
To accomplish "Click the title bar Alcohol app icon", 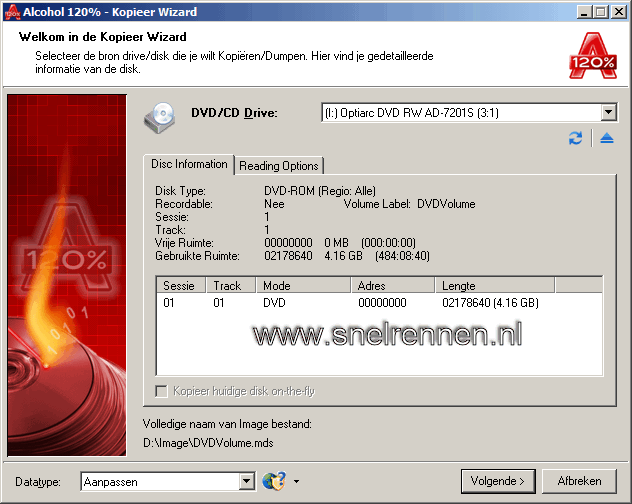I will (12, 12).
